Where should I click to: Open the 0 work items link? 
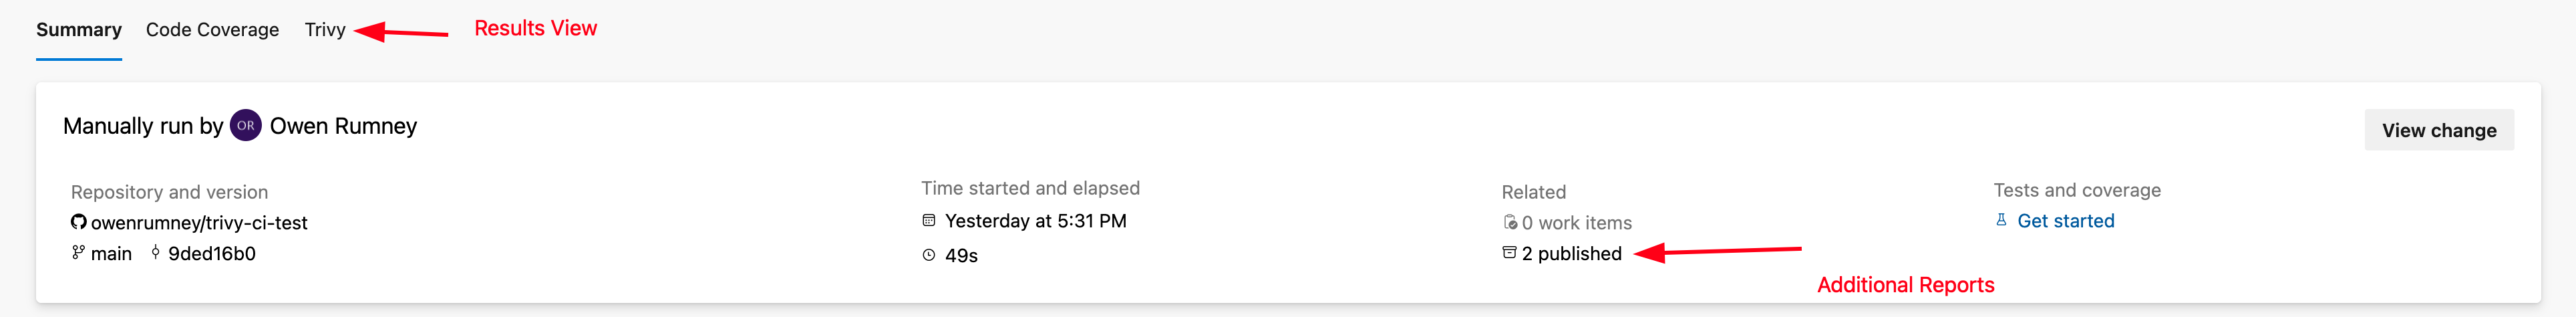click(x=1577, y=223)
